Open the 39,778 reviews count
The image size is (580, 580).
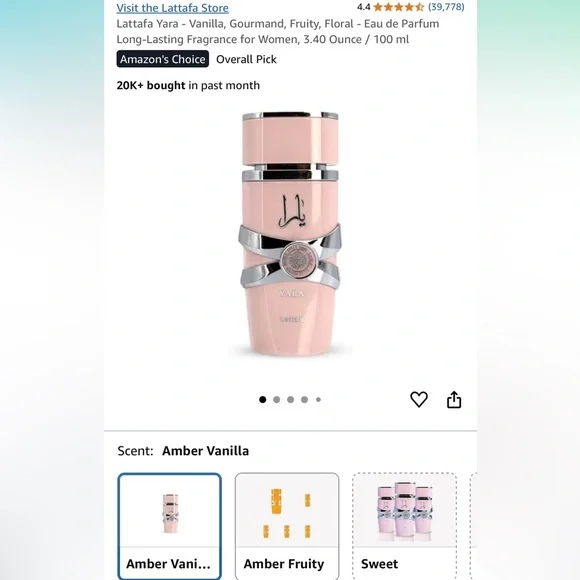point(446,7)
